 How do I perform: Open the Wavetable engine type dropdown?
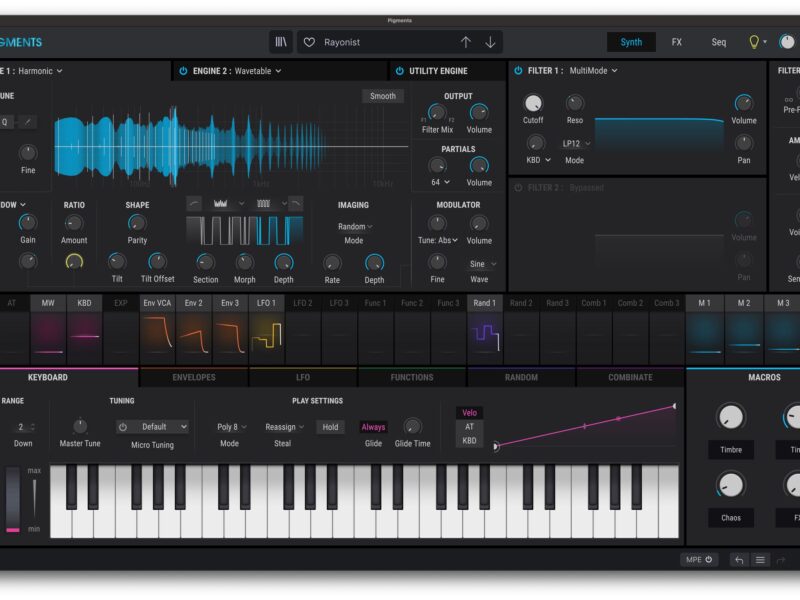tap(258, 71)
